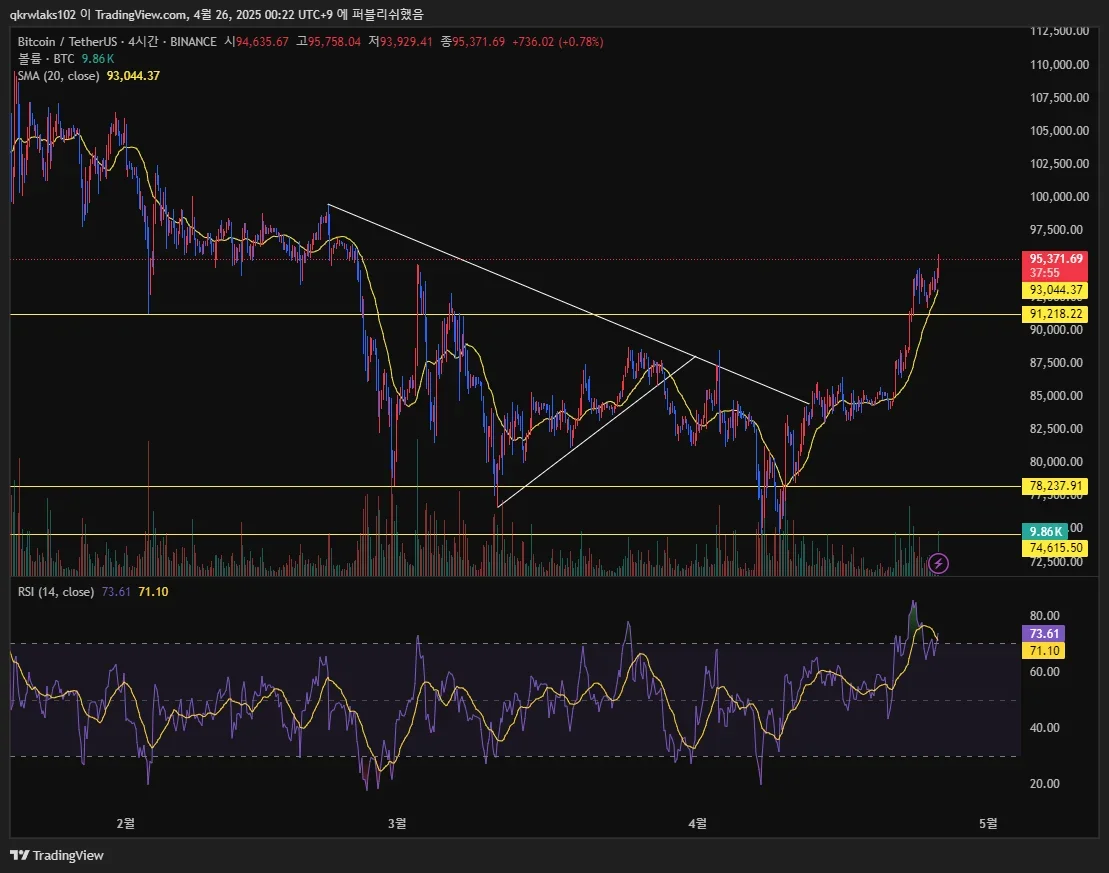The image size is (1109, 873).
Task: Click the 볼륨 · BTC volume legend
Action: pyautogui.click(x=46, y=59)
